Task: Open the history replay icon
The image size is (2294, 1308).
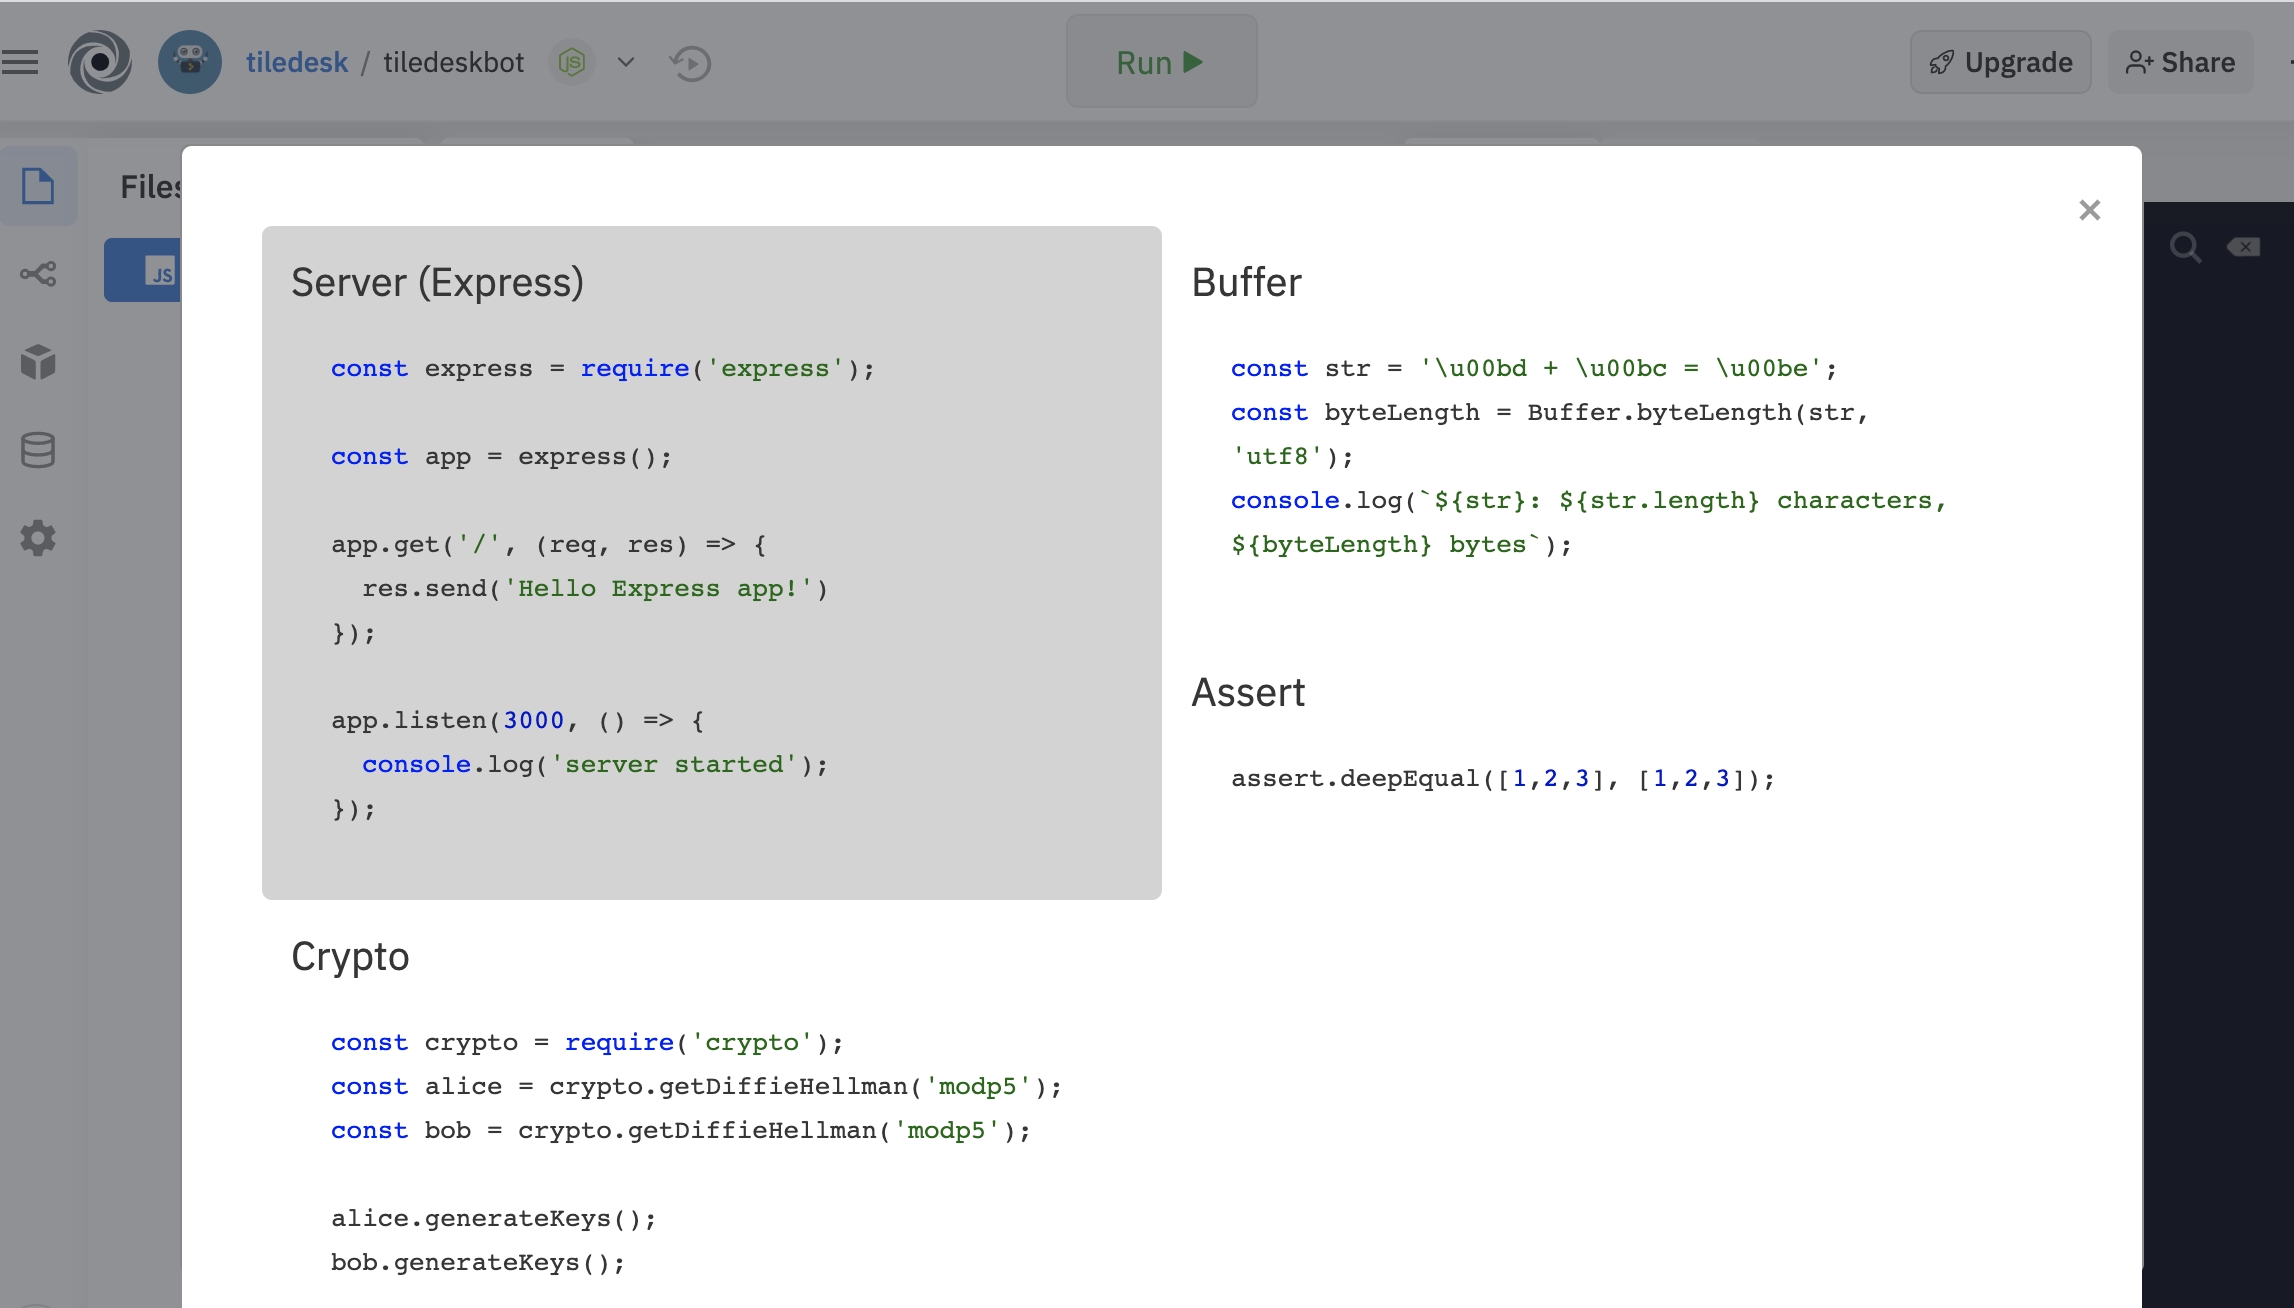Action: [690, 63]
